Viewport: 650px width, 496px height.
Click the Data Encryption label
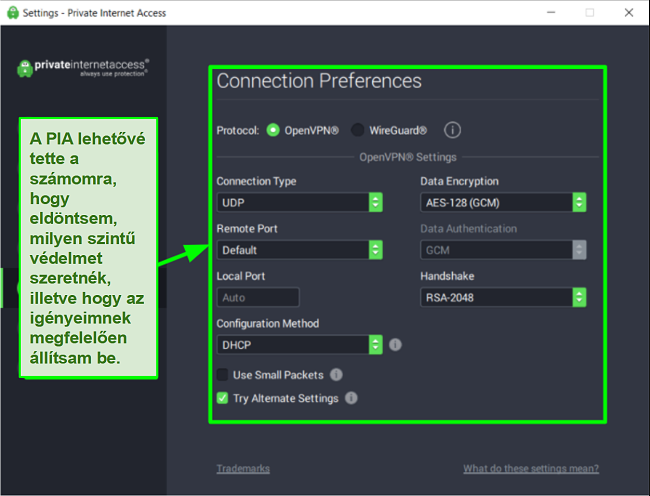coord(459,181)
